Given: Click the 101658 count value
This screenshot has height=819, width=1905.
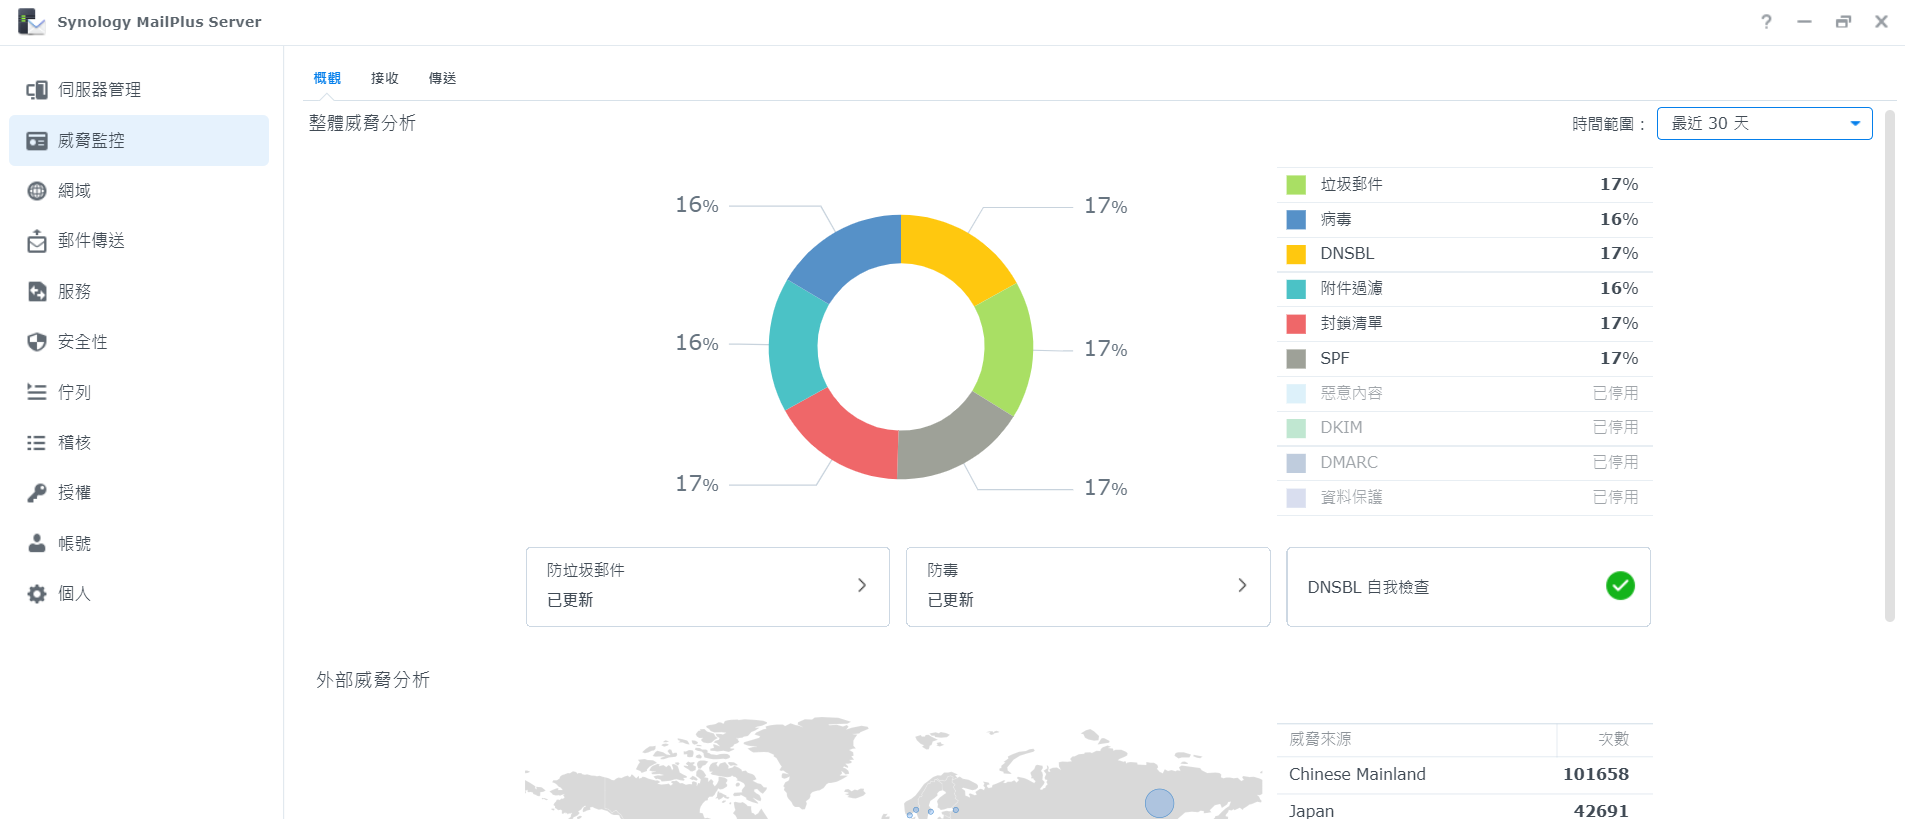Looking at the screenshot, I should click(x=1595, y=775).
